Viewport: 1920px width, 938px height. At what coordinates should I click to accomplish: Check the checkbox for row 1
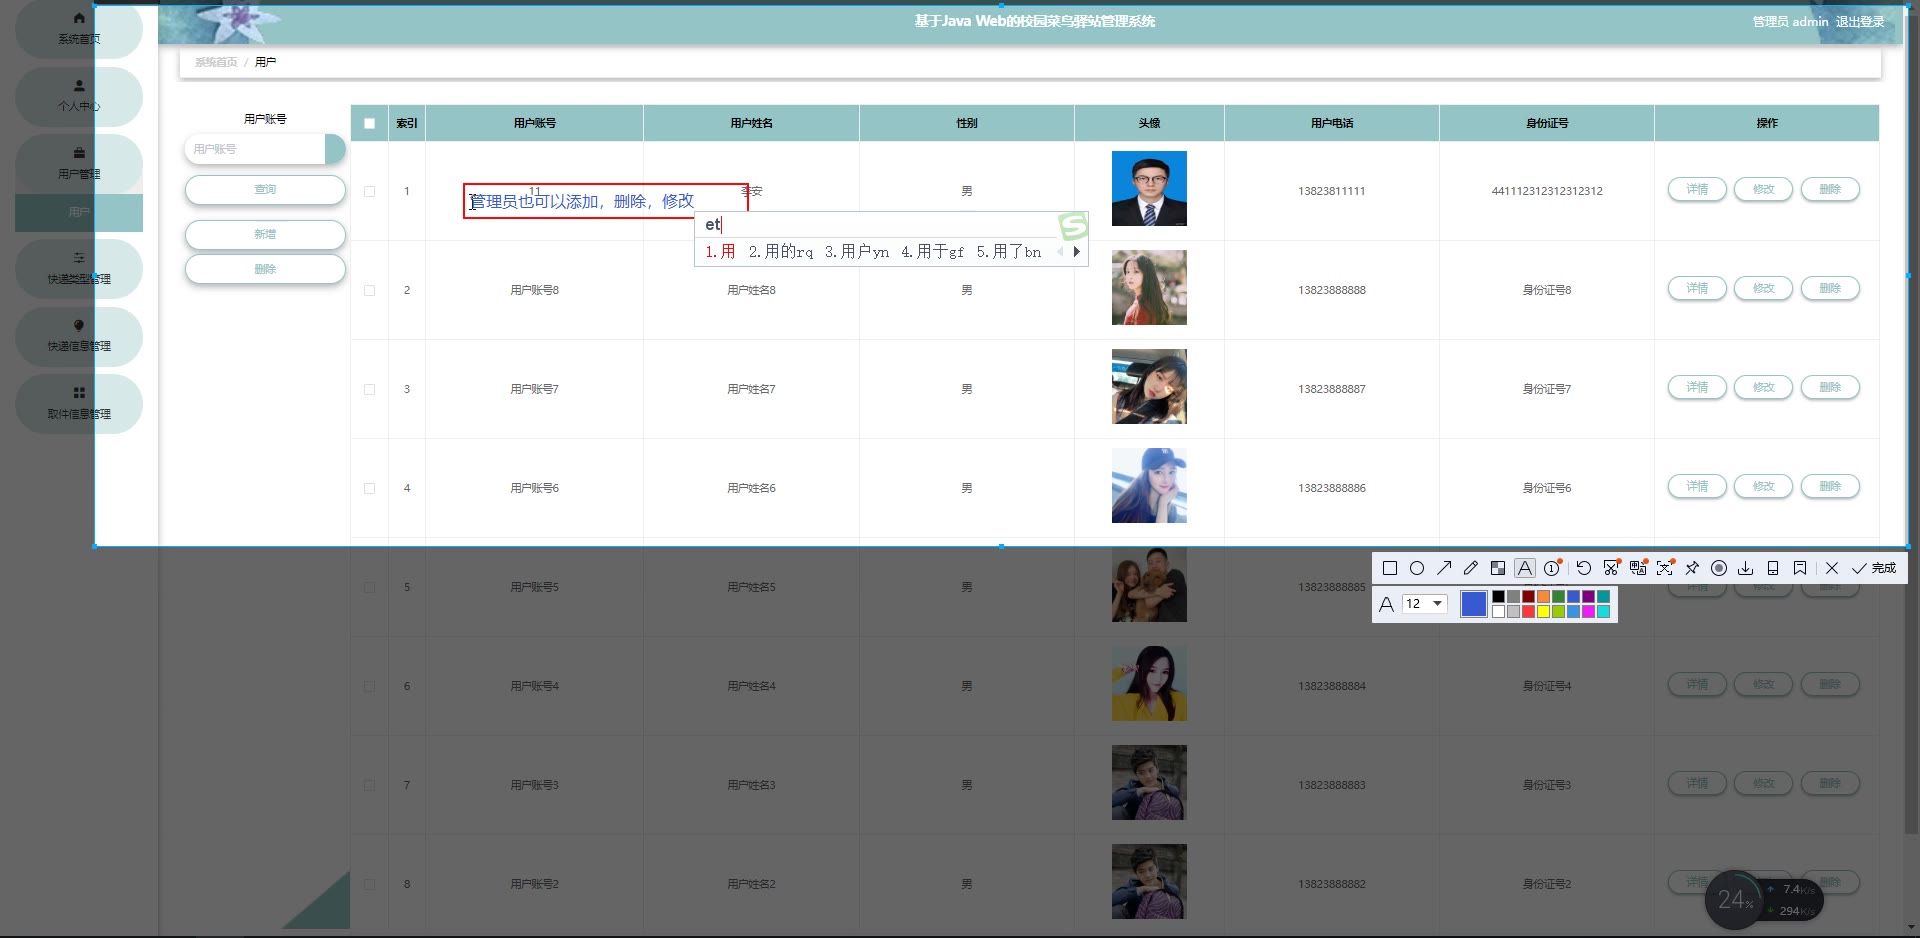pos(370,191)
